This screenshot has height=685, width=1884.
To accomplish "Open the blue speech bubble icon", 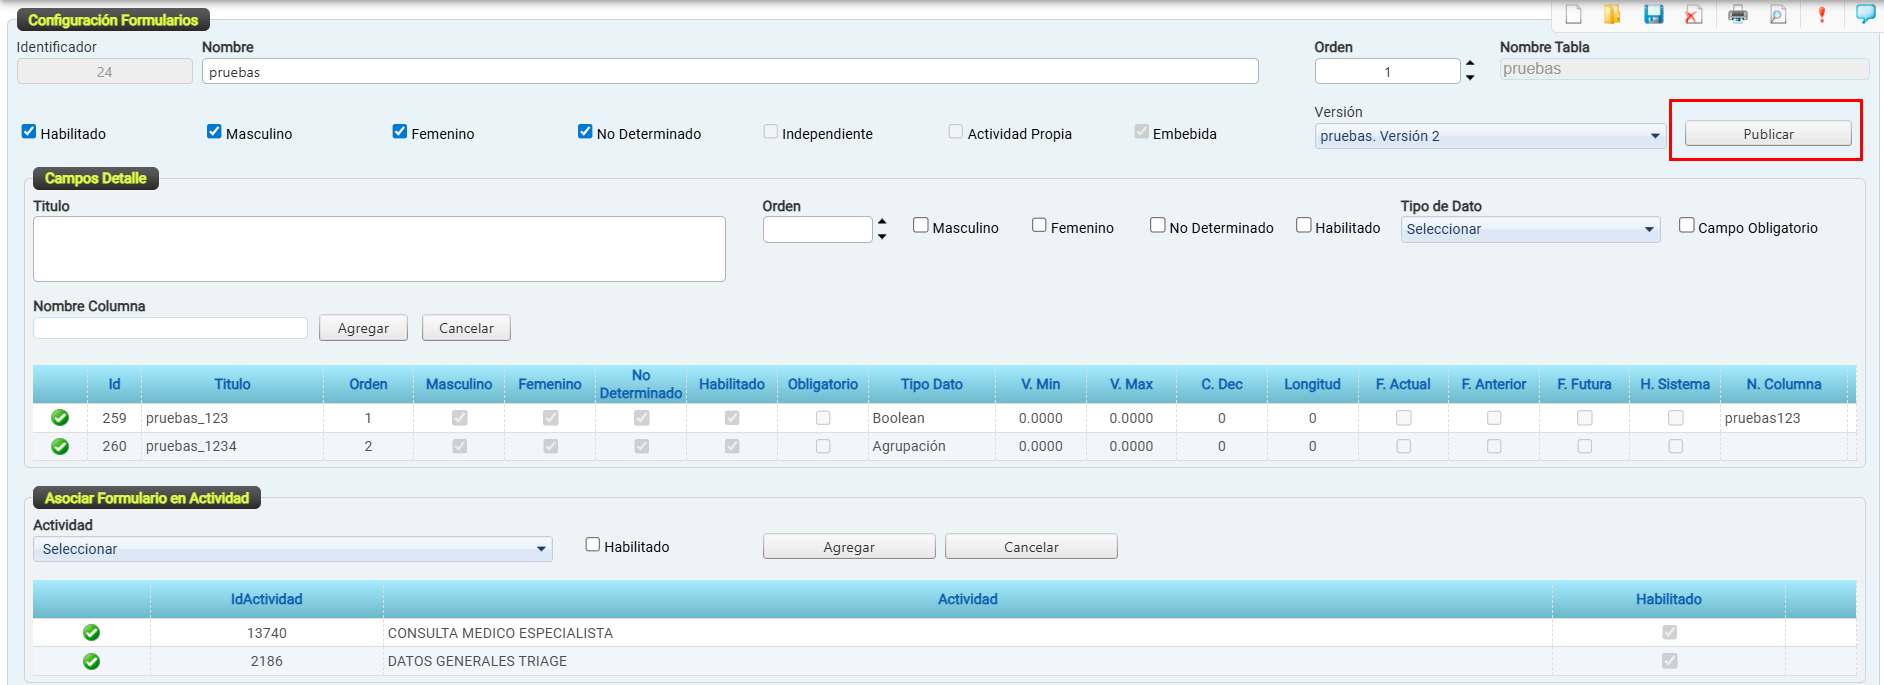I will [x=1865, y=13].
